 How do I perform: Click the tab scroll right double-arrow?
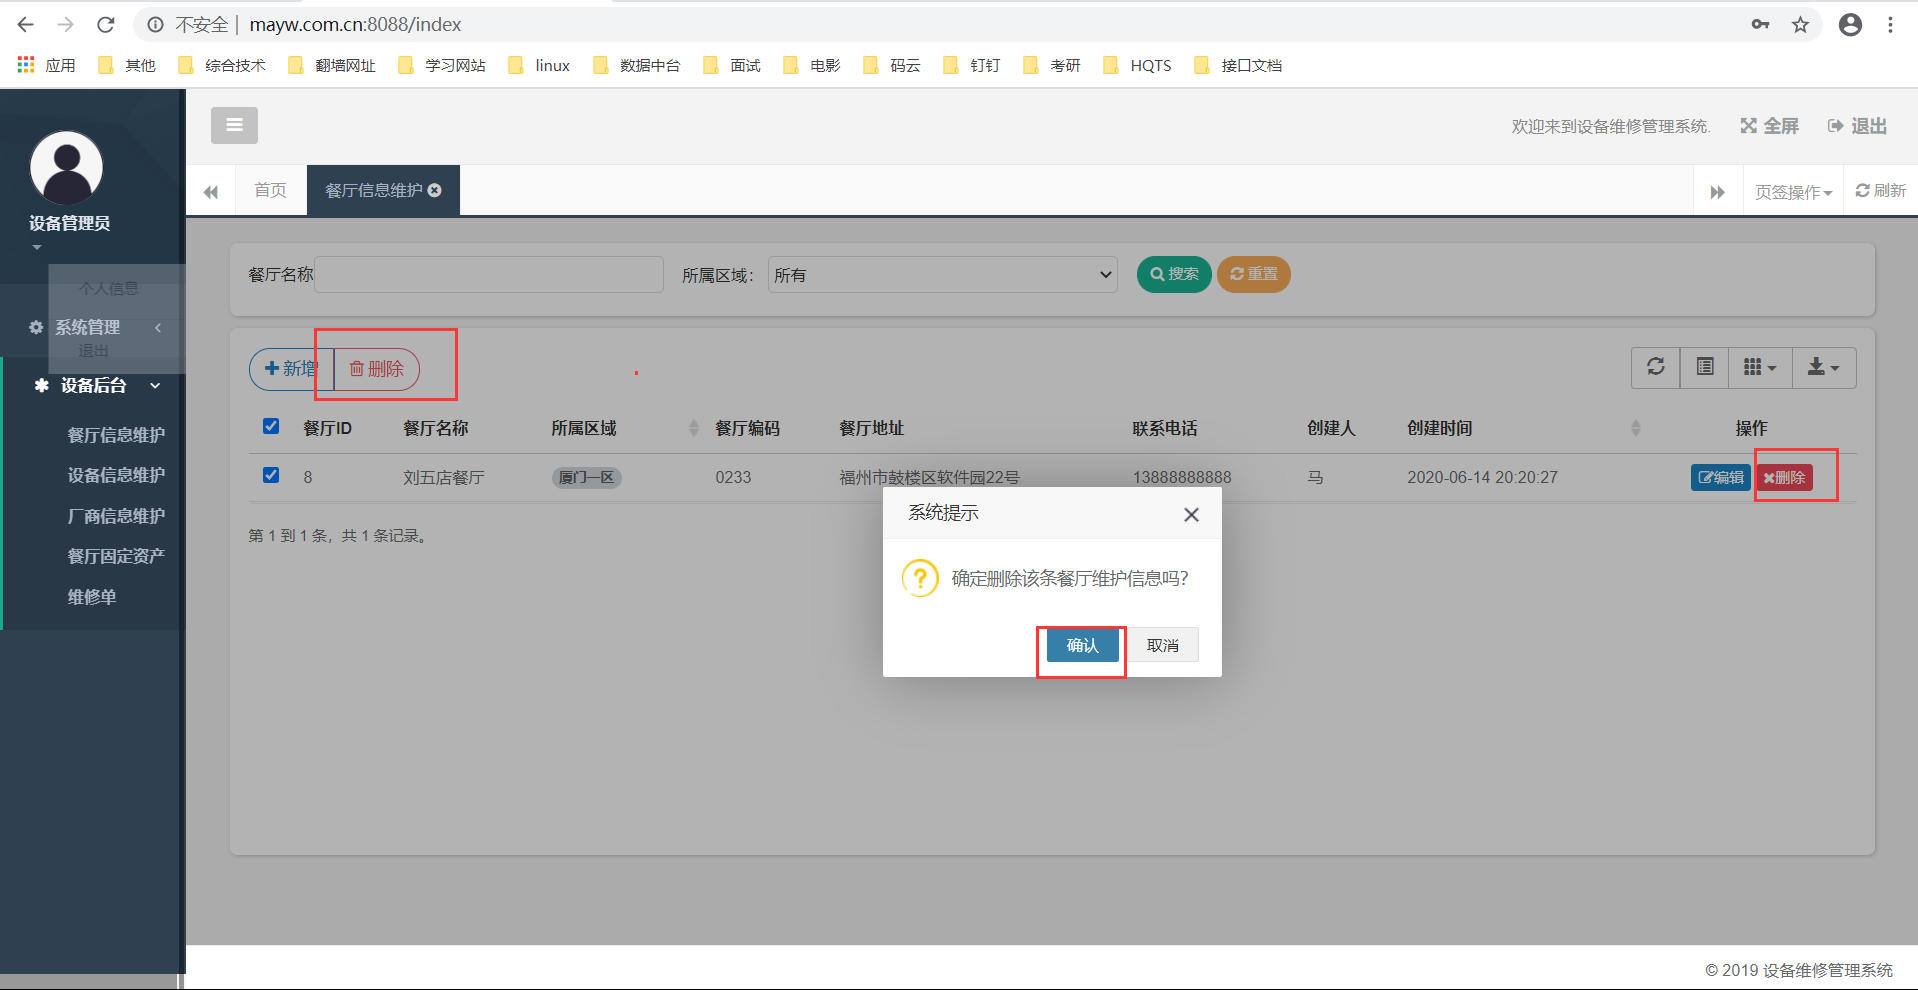(1717, 191)
